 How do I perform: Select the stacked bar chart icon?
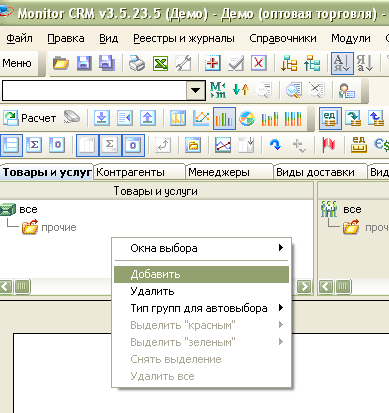coord(270,118)
